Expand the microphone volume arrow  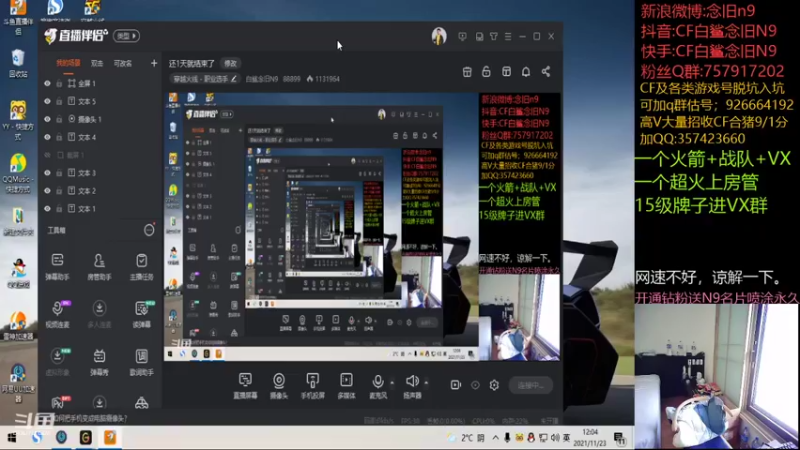tap(392, 382)
